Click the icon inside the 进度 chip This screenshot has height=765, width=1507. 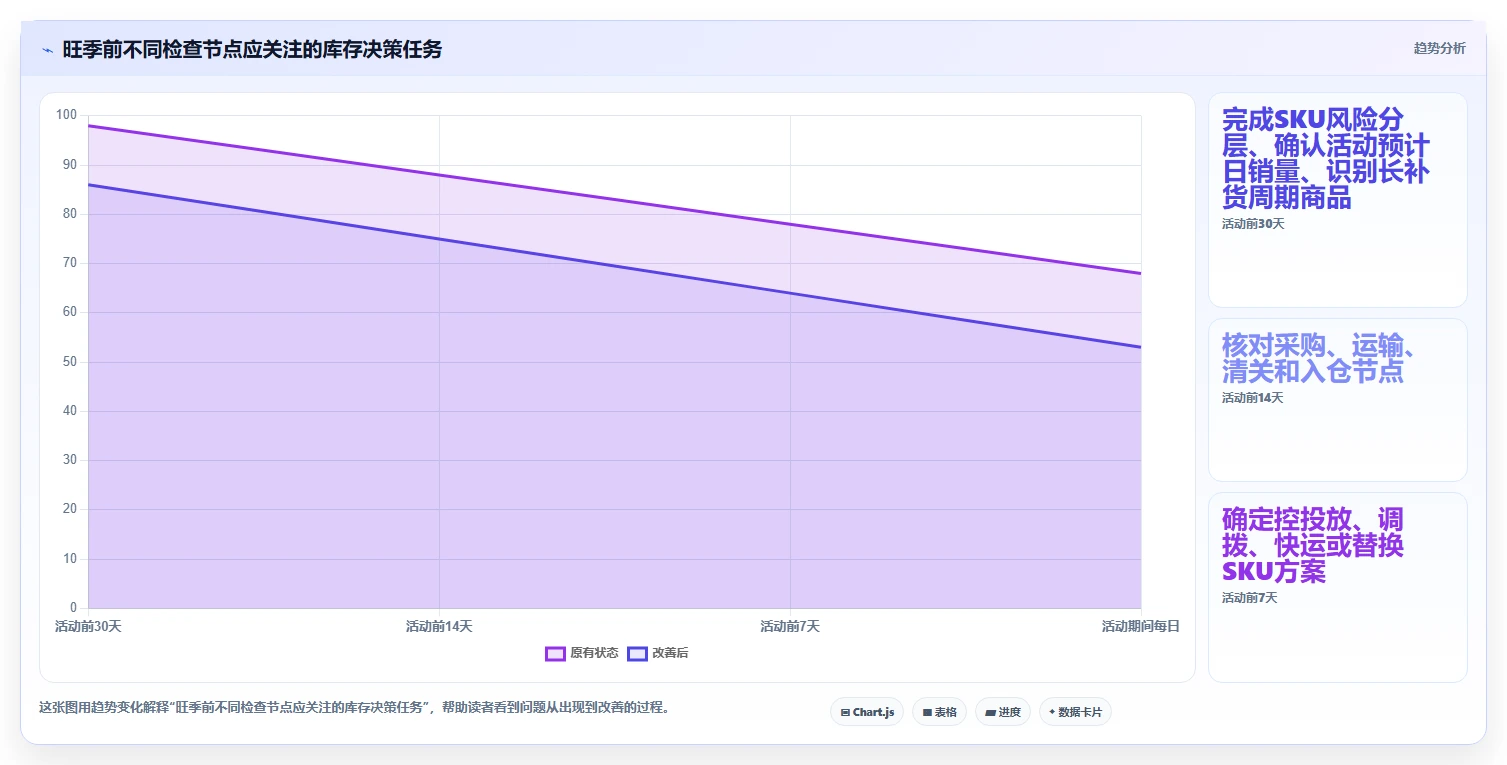[x=990, y=713]
